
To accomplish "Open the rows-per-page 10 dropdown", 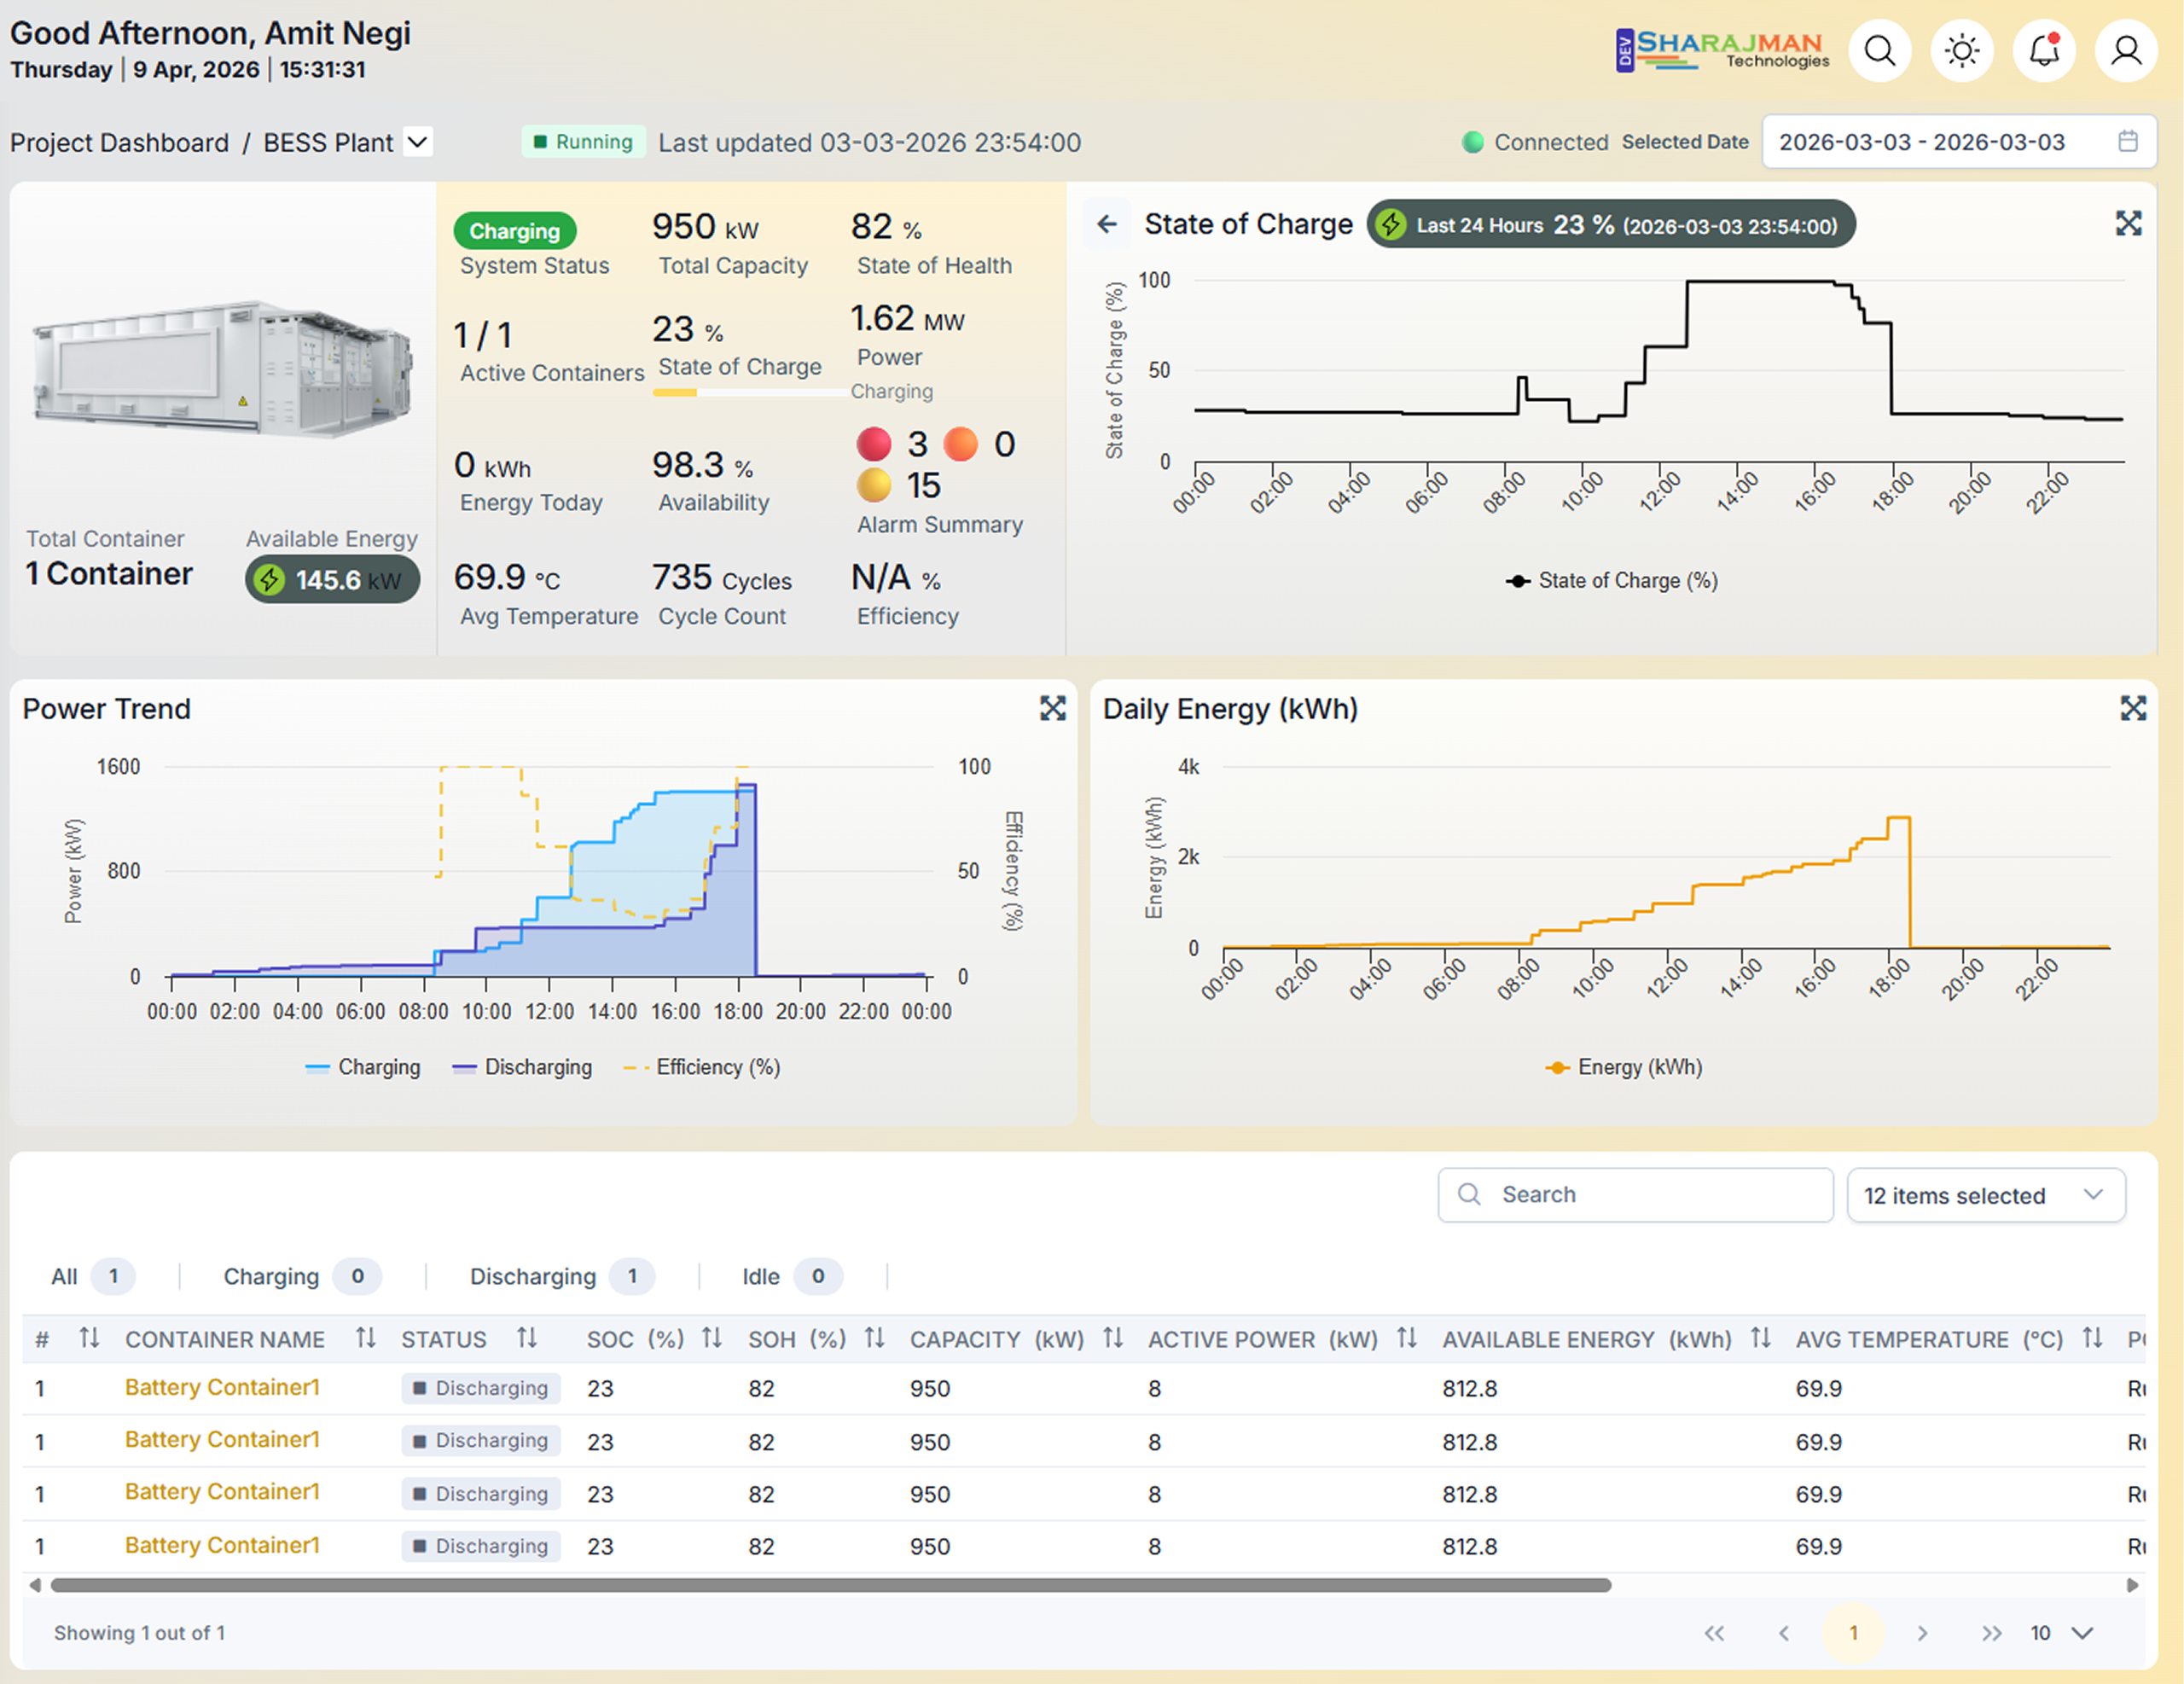I will click(2061, 1633).
